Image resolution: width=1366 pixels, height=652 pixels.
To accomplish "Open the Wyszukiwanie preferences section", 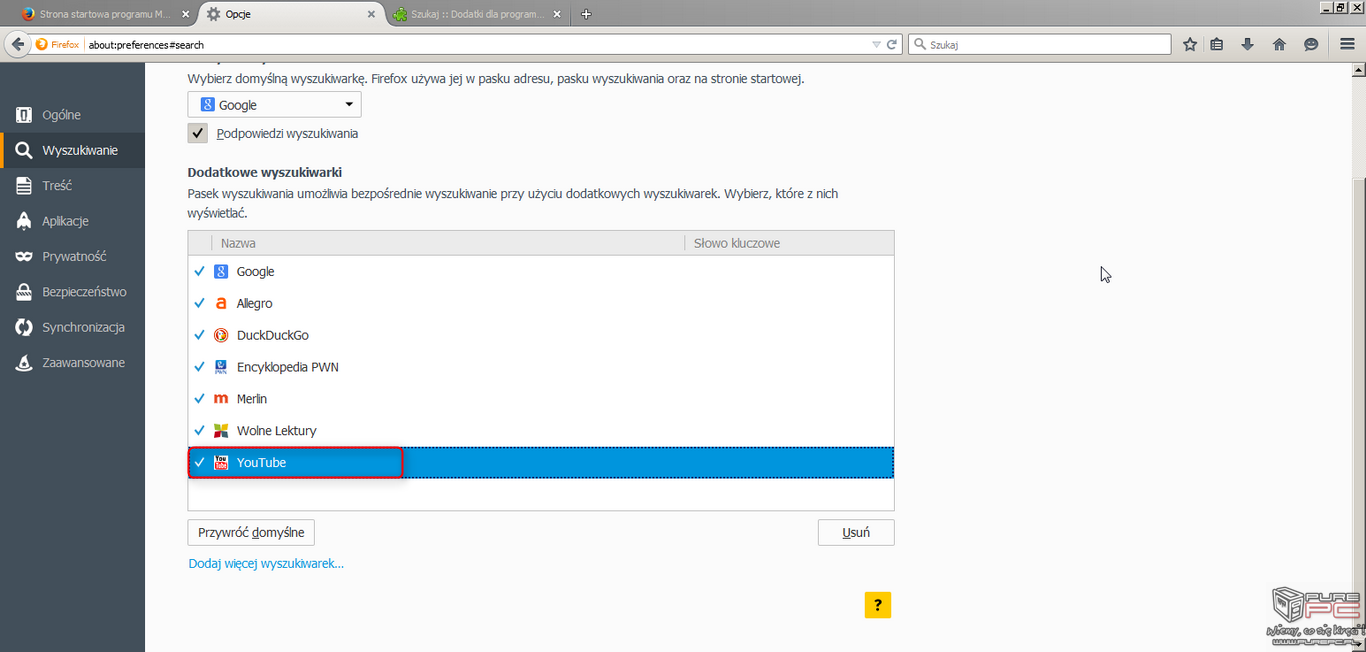I will tap(72, 150).
